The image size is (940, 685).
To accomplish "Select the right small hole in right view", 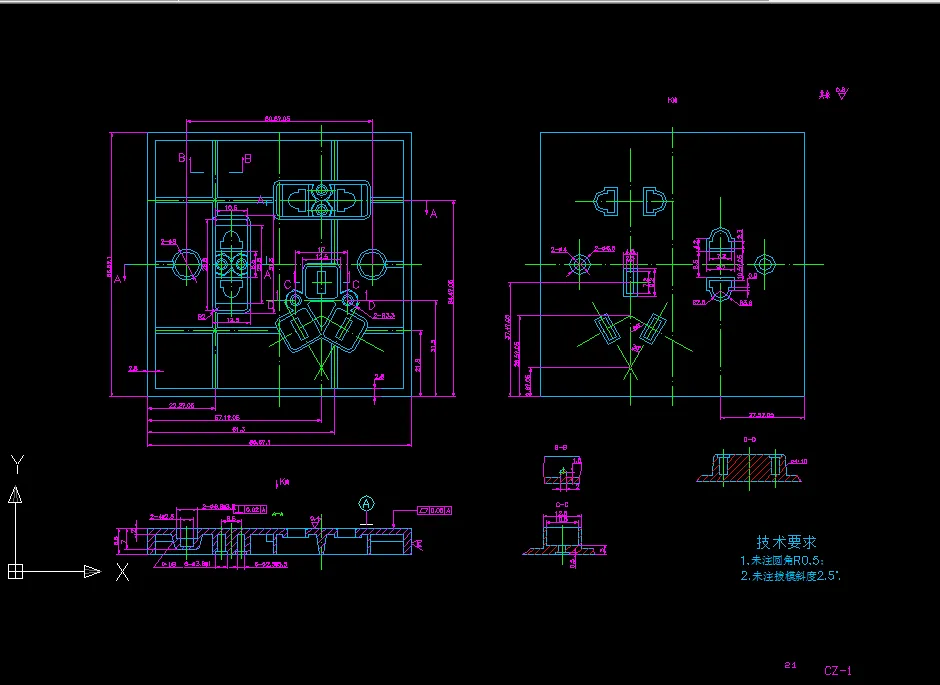I will pos(764,264).
